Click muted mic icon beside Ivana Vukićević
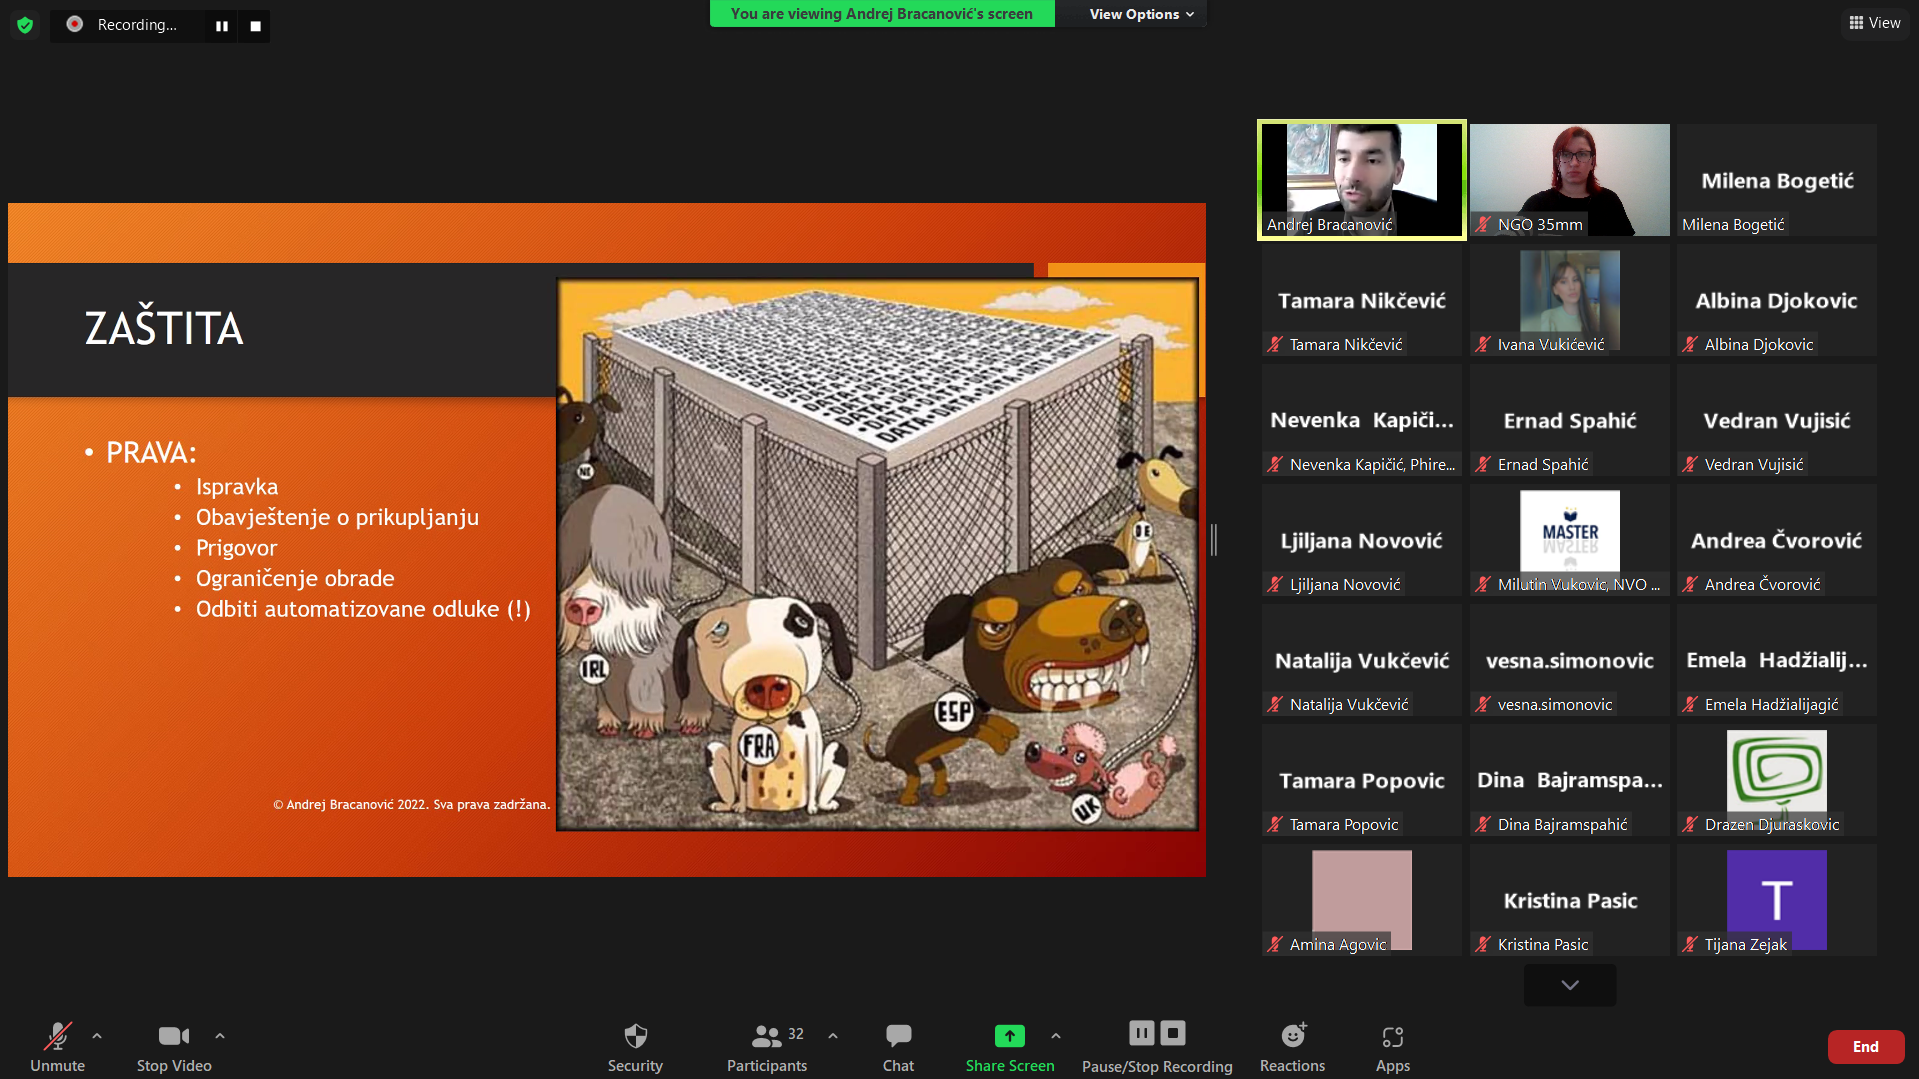The image size is (1919, 1079). tap(1483, 345)
